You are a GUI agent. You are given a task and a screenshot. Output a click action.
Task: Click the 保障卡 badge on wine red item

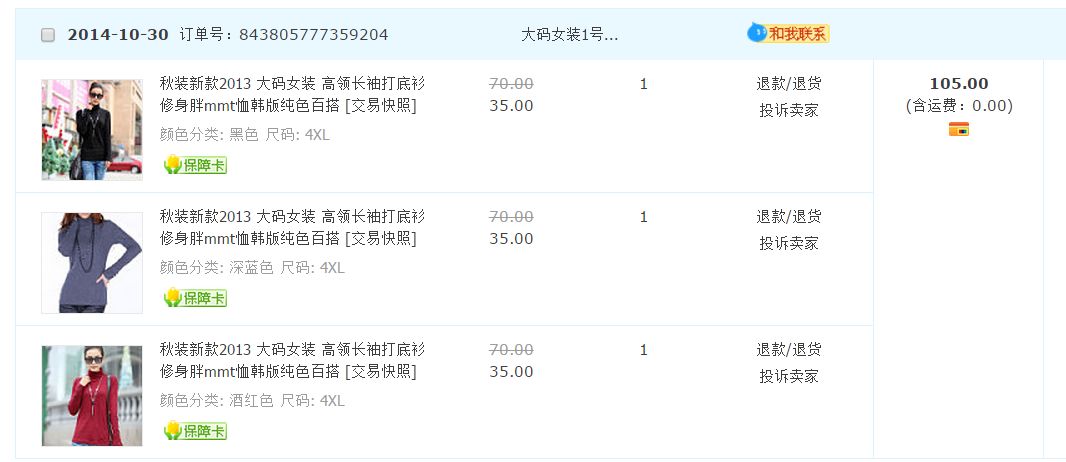pos(196,431)
